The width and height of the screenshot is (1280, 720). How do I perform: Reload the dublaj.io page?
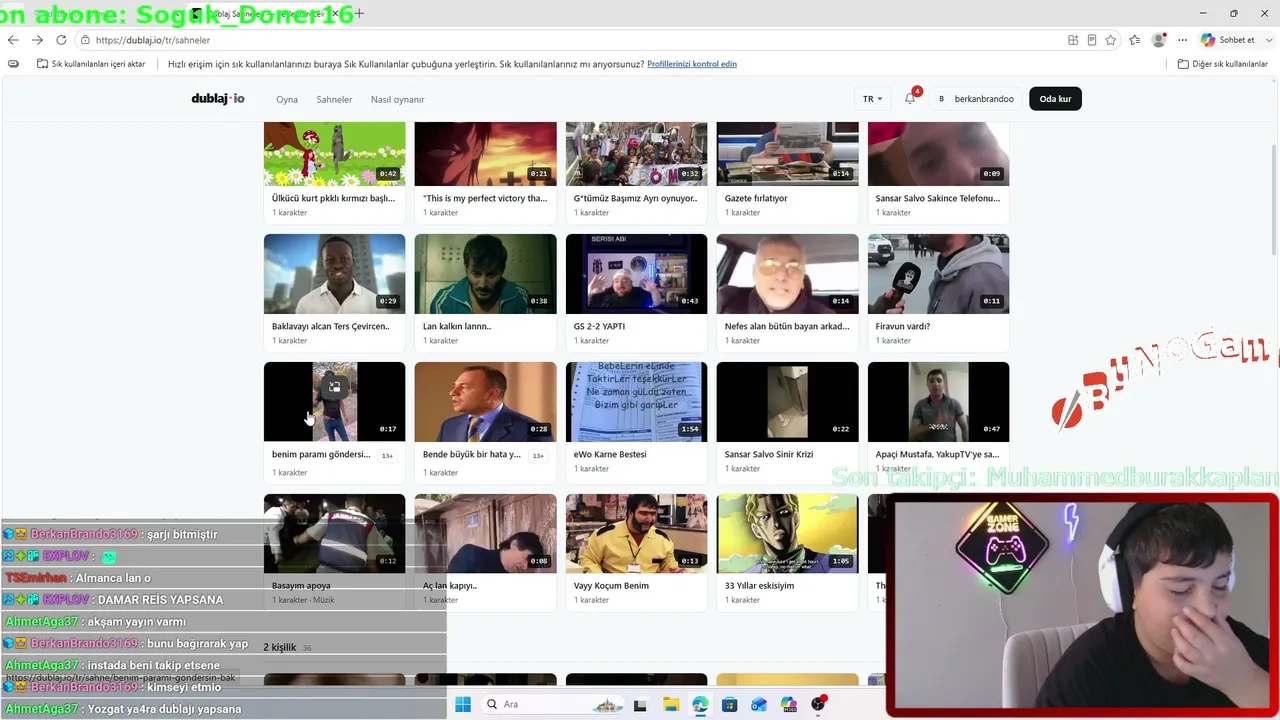tap(61, 40)
